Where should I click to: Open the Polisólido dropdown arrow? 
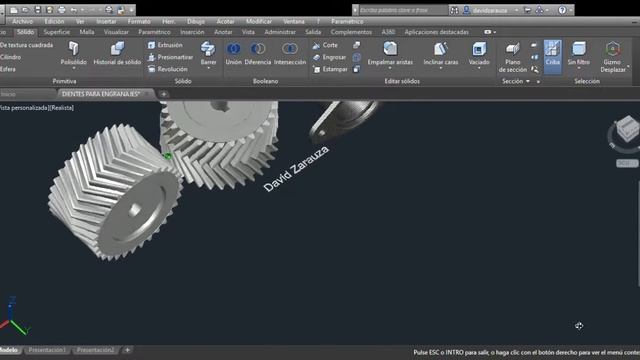coord(73,68)
